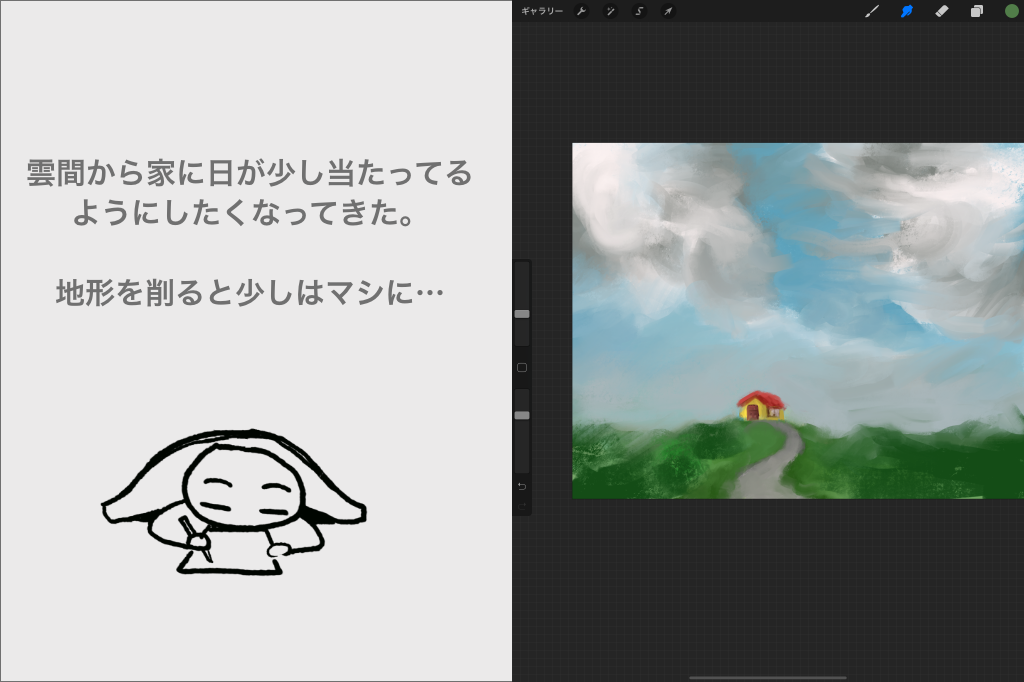Click the brush opacity slider handle

(522, 415)
